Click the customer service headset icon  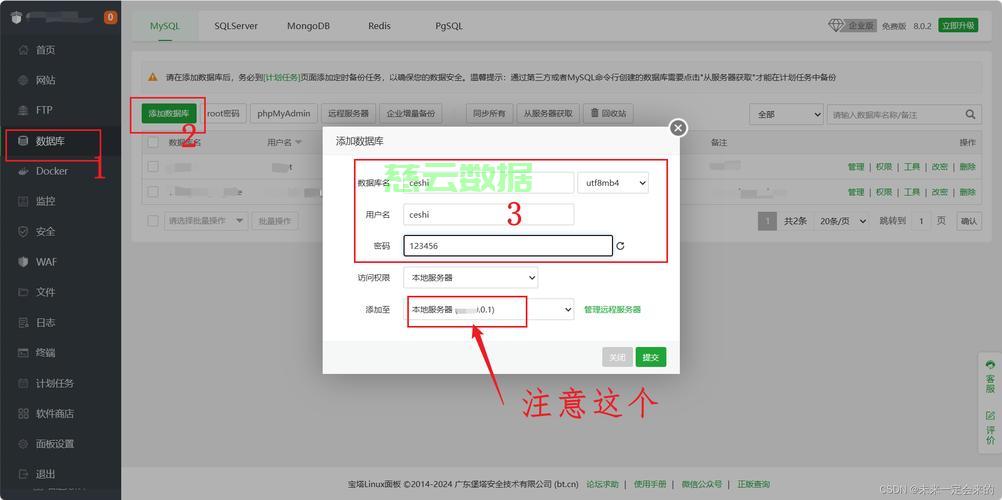(990, 365)
